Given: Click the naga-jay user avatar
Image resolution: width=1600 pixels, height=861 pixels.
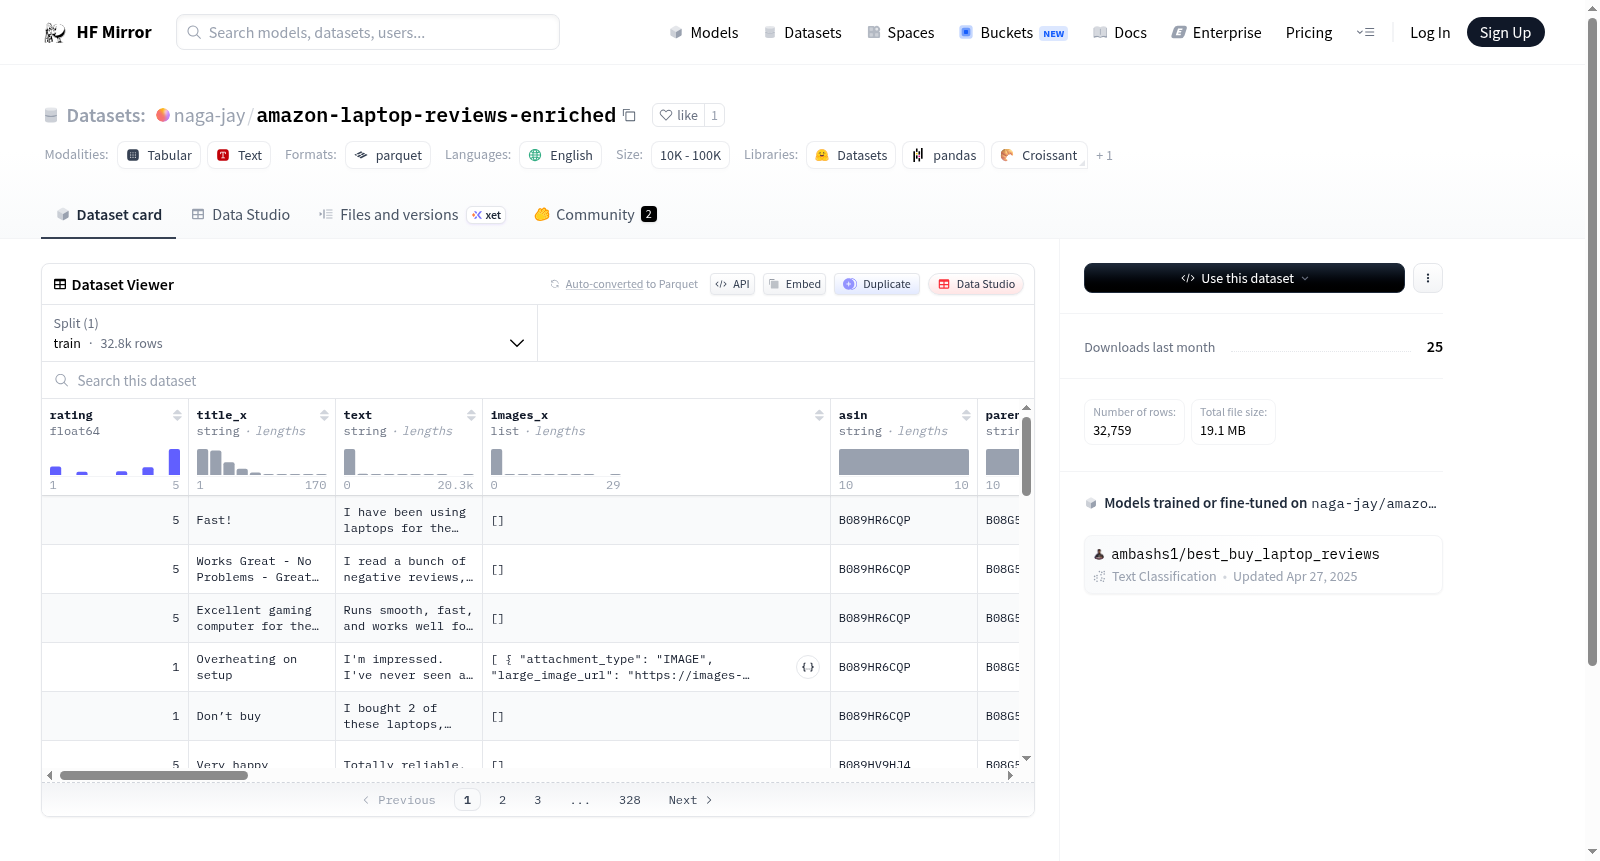Looking at the screenshot, I should 163,115.
